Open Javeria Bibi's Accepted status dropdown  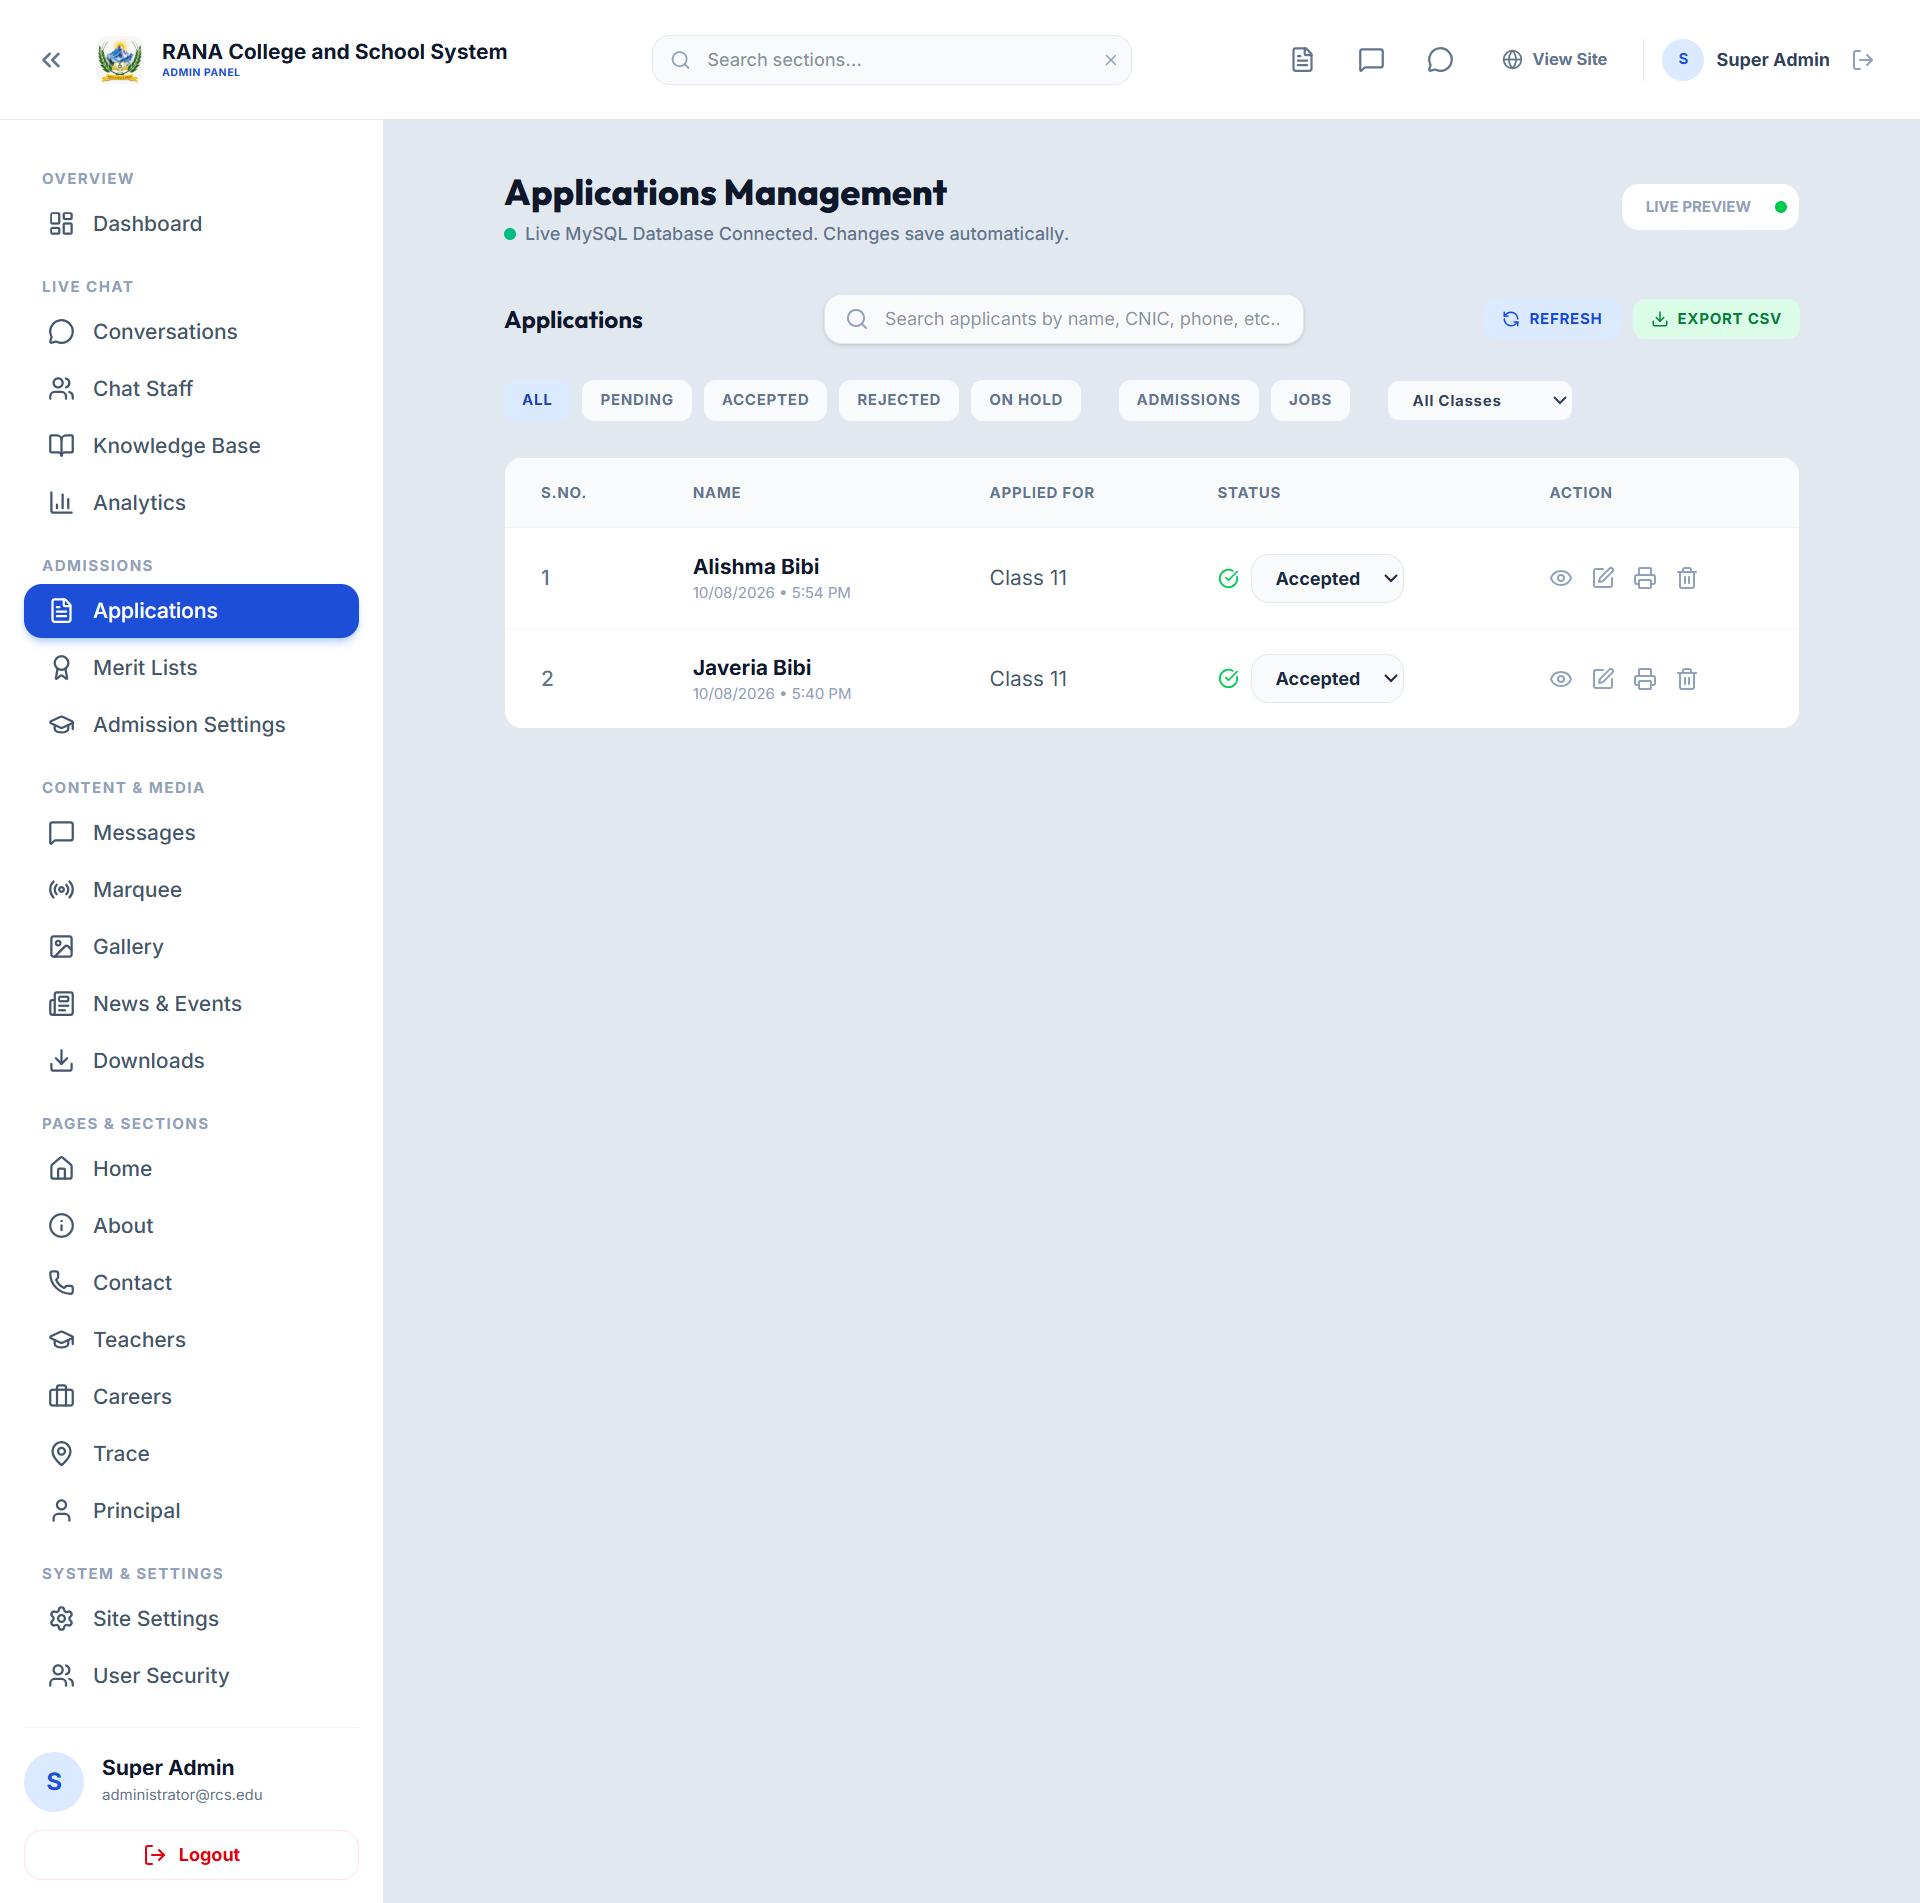click(x=1327, y=679)
